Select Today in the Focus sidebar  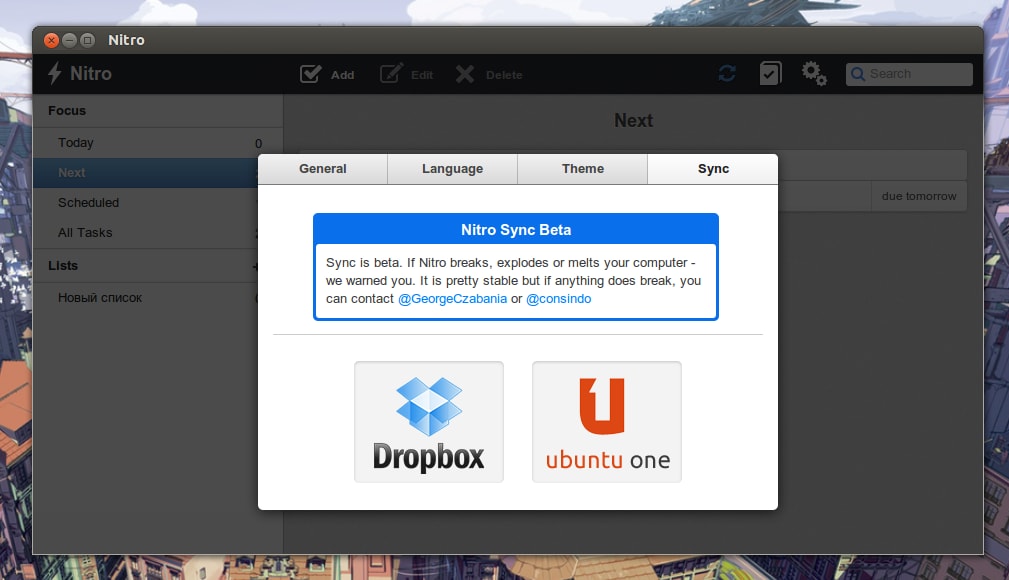coord(158,143)
